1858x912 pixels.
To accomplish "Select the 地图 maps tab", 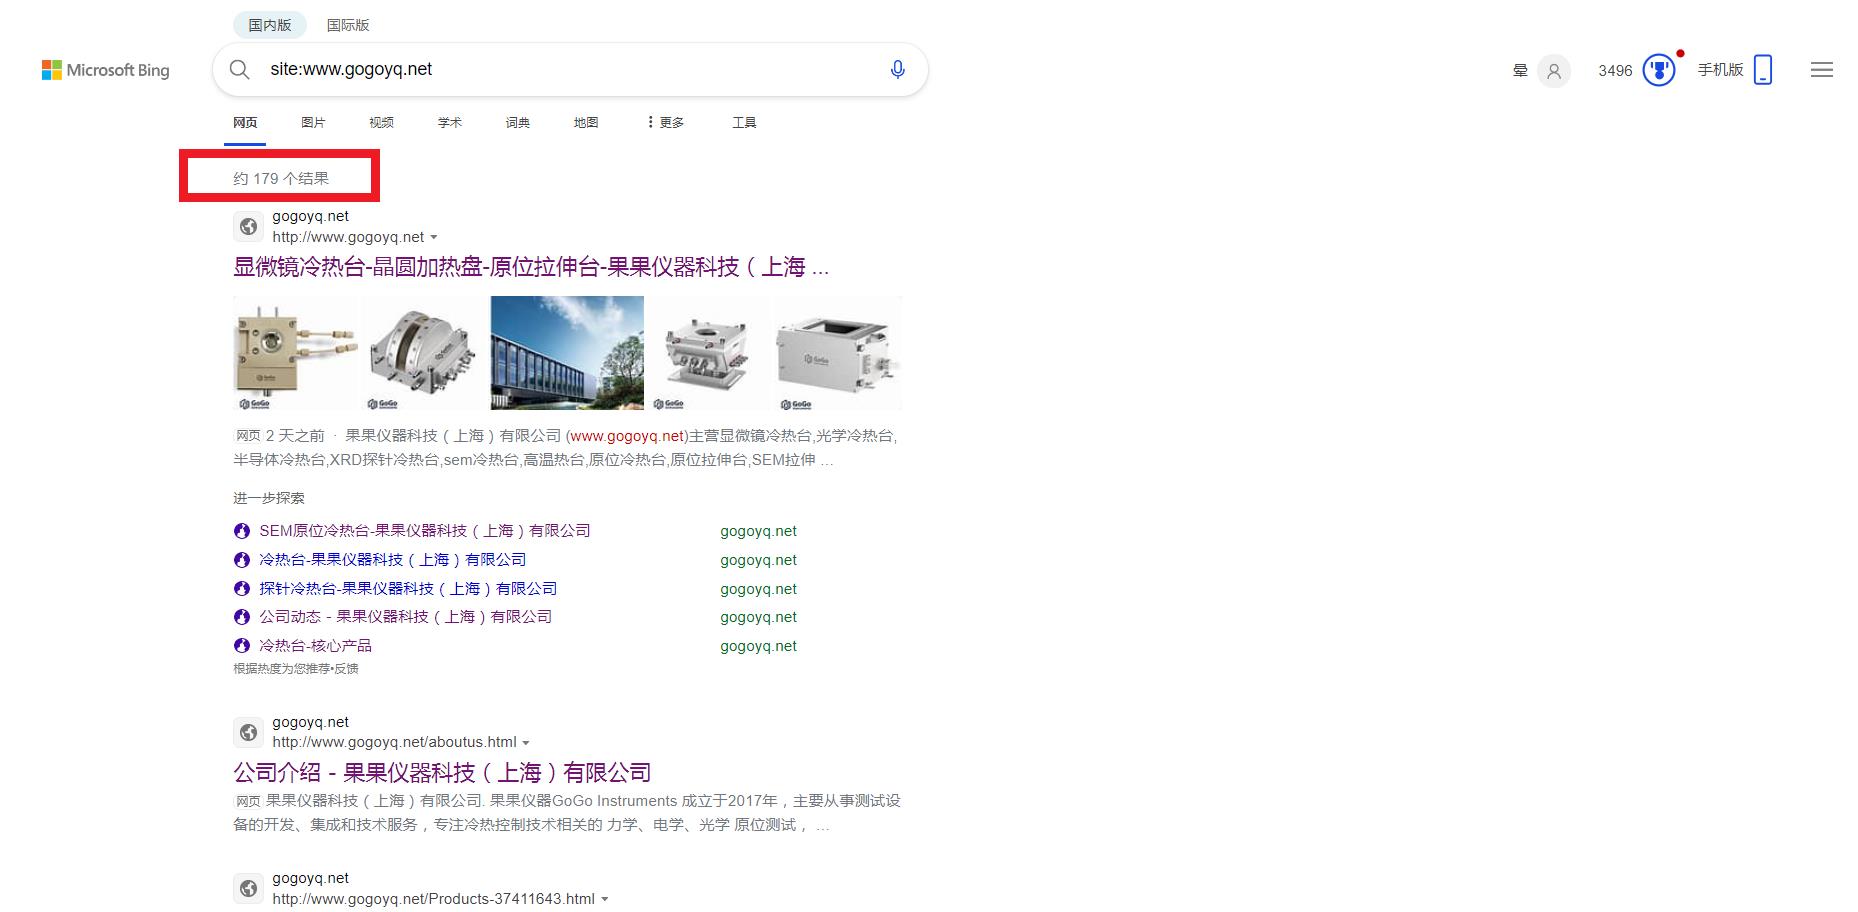I will point(586,122).
